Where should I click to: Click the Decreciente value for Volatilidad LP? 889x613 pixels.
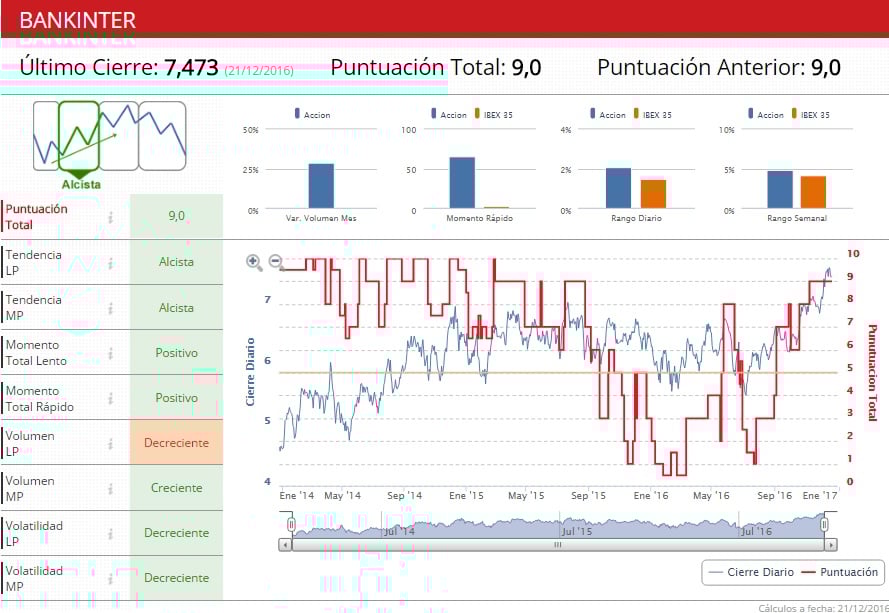[x=176, y=532]
